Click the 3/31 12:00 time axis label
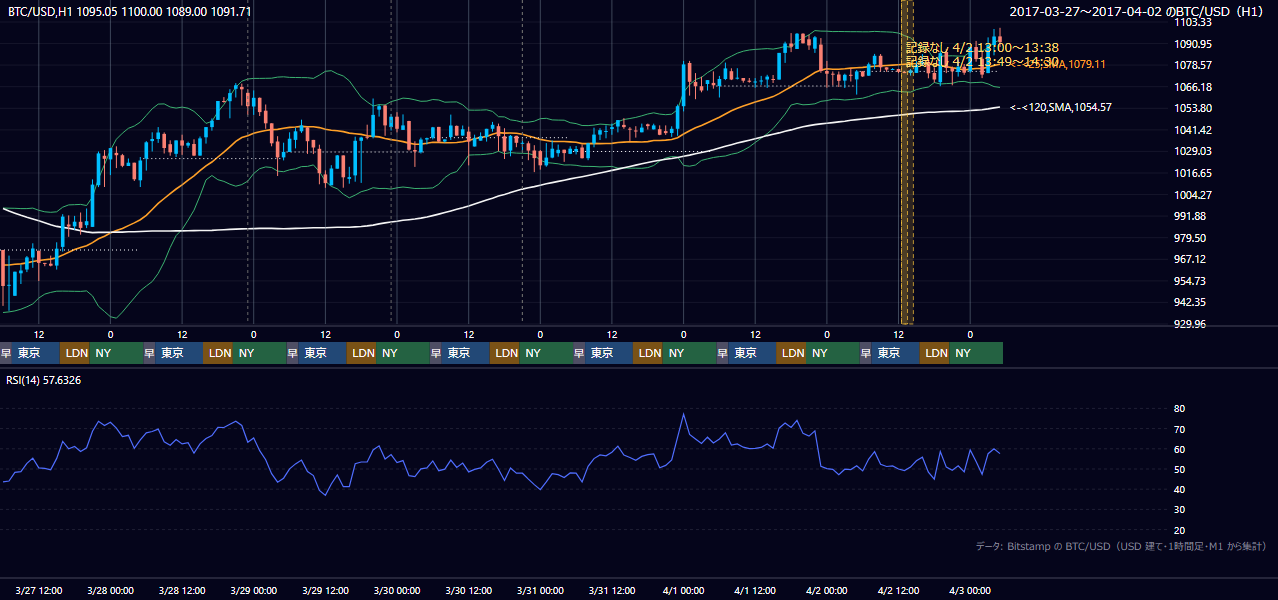The height and width of the screenshot is (600, 1278). [612, 590]
